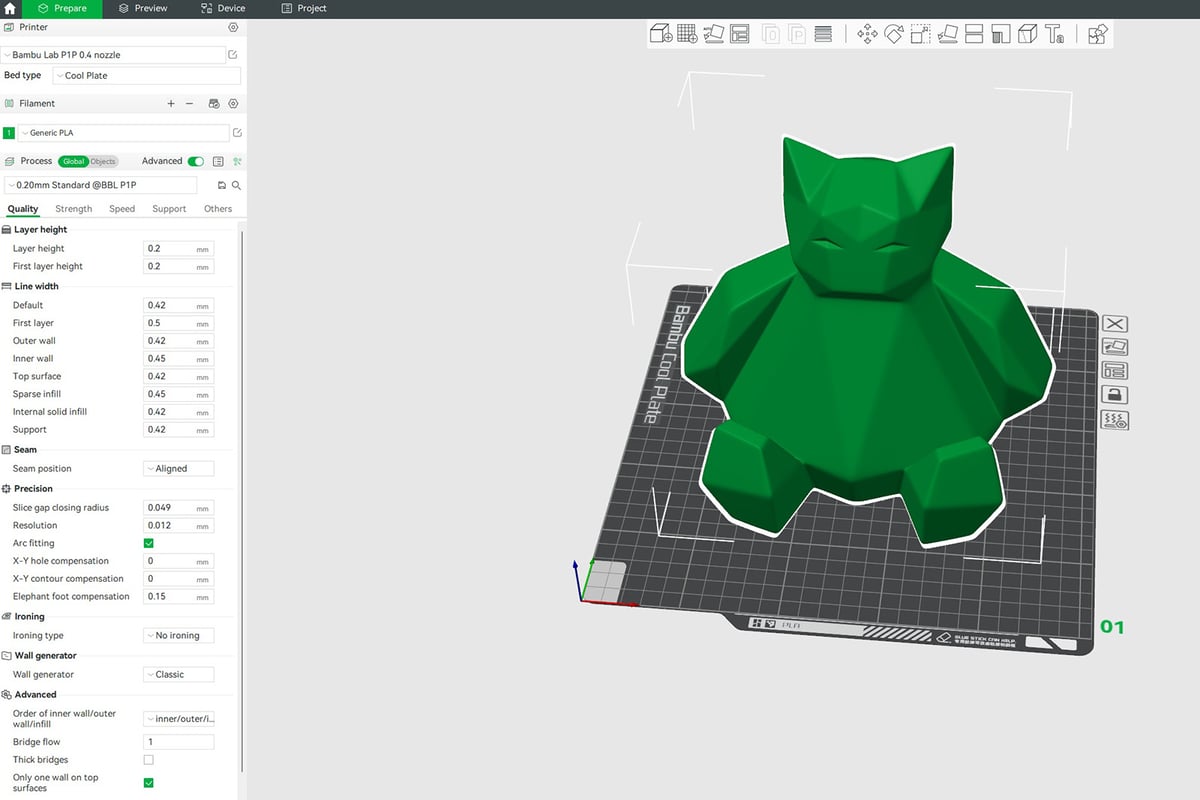Save the process preset
This screenshot has height=800, width=1200.
click(221, 186)
